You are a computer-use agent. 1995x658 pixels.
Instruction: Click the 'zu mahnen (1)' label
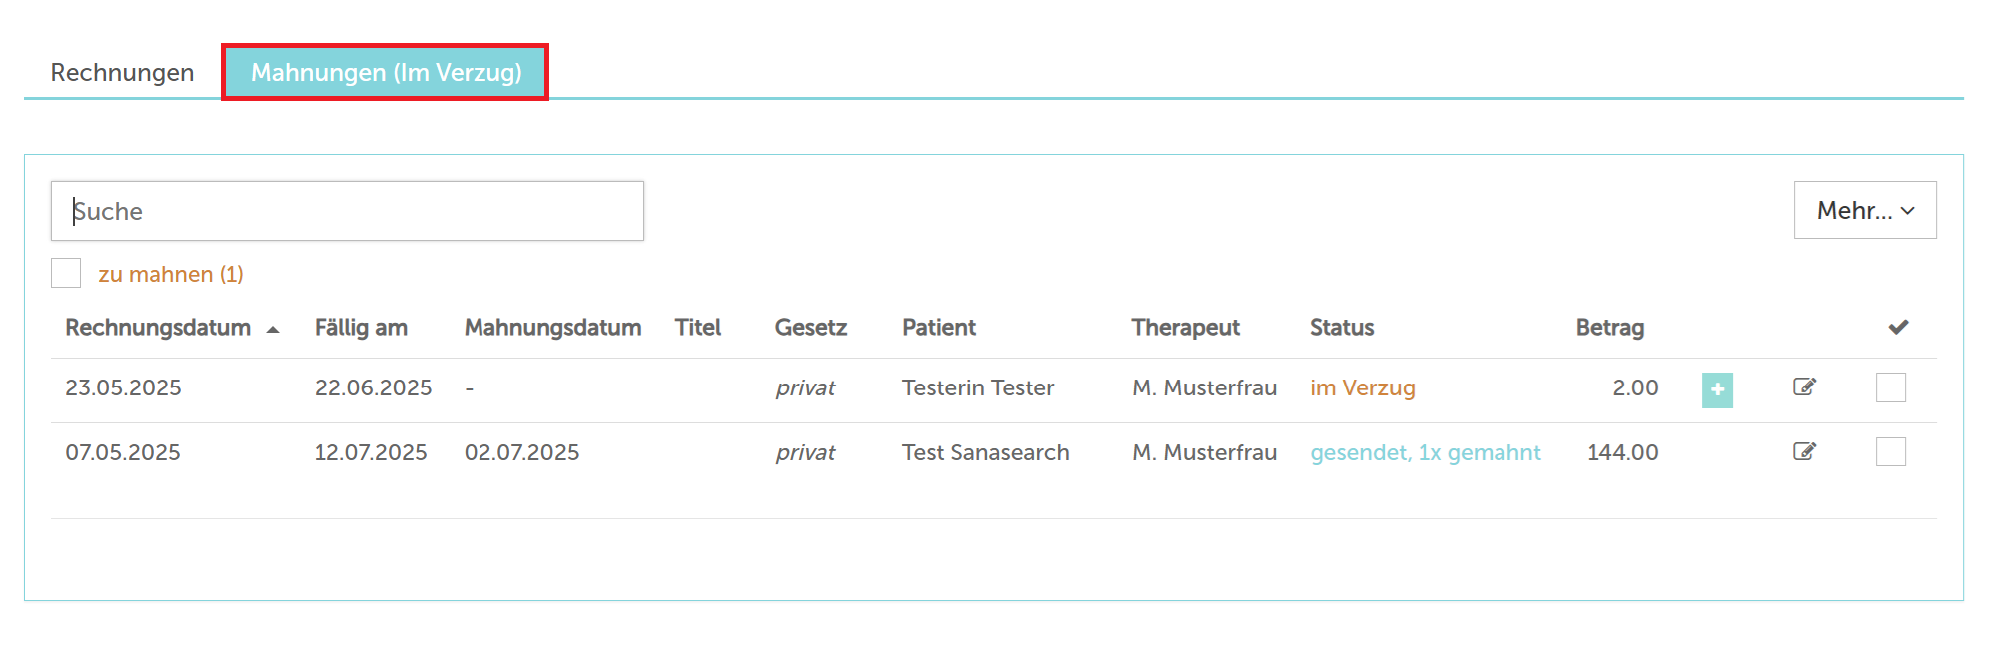171,274
